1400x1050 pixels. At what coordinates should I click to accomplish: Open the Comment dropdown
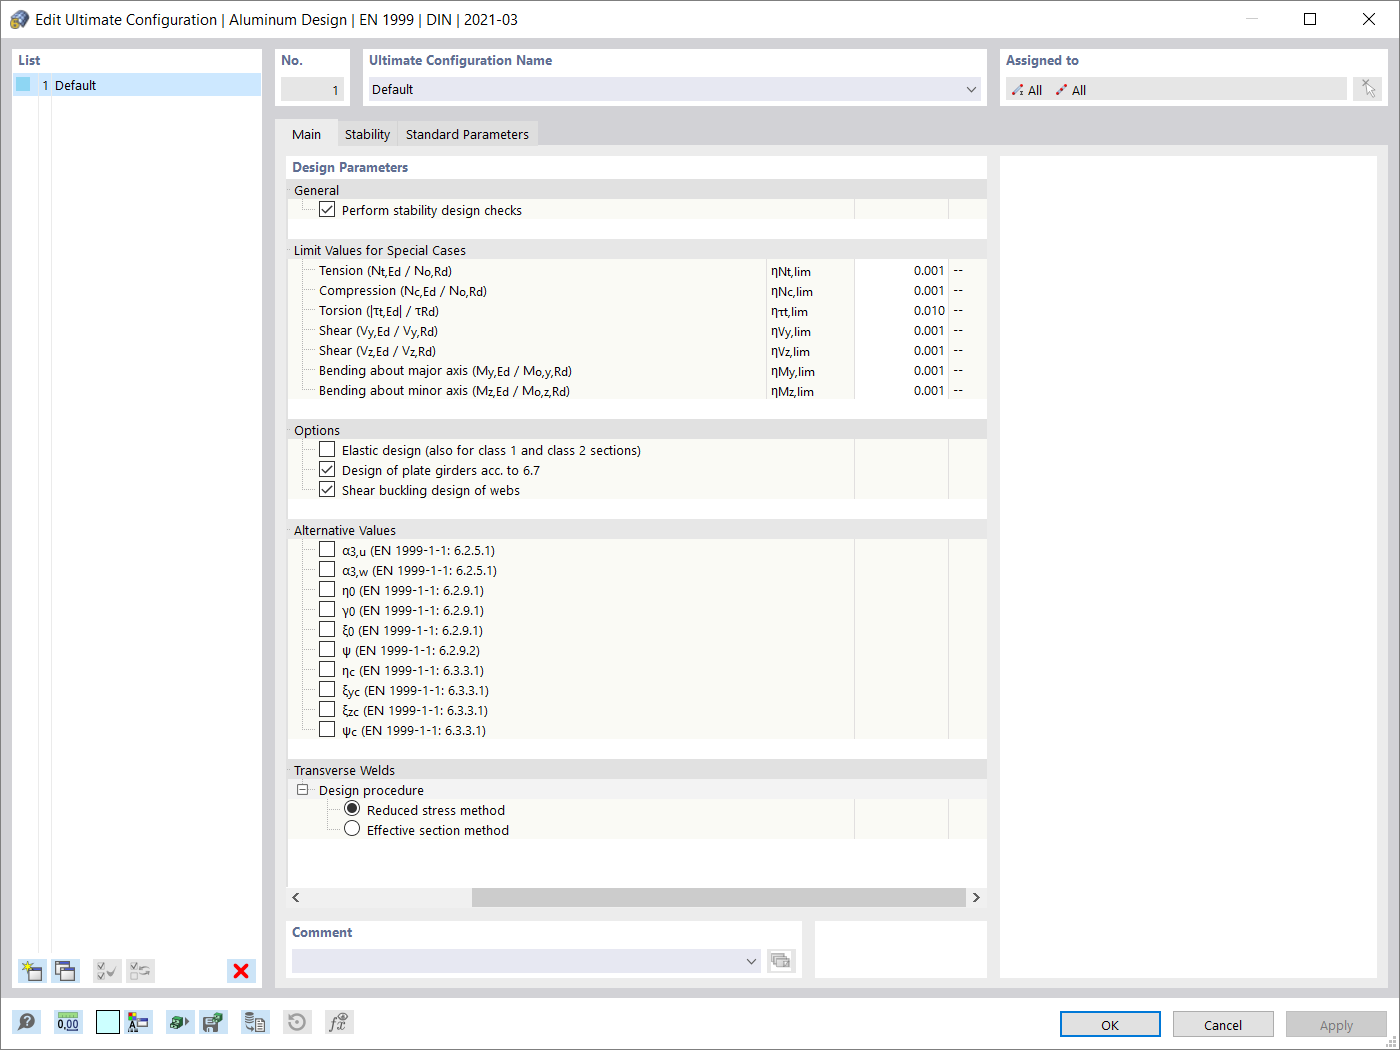751,961
